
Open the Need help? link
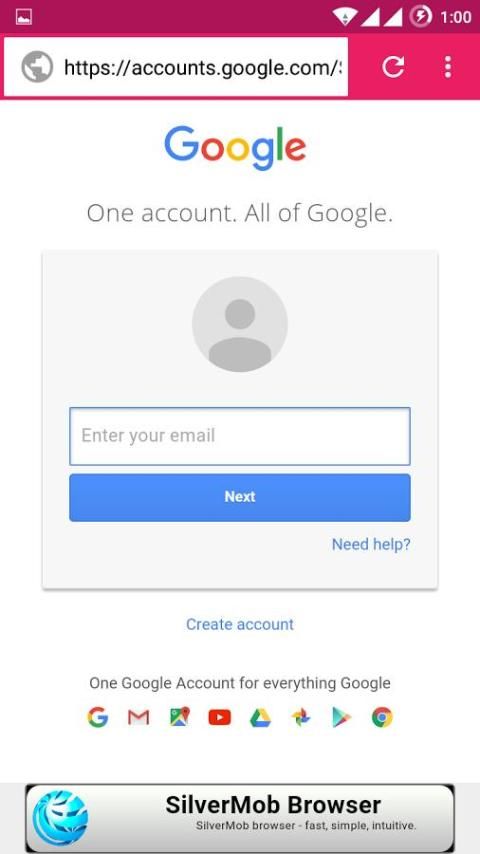click(371, 544)
